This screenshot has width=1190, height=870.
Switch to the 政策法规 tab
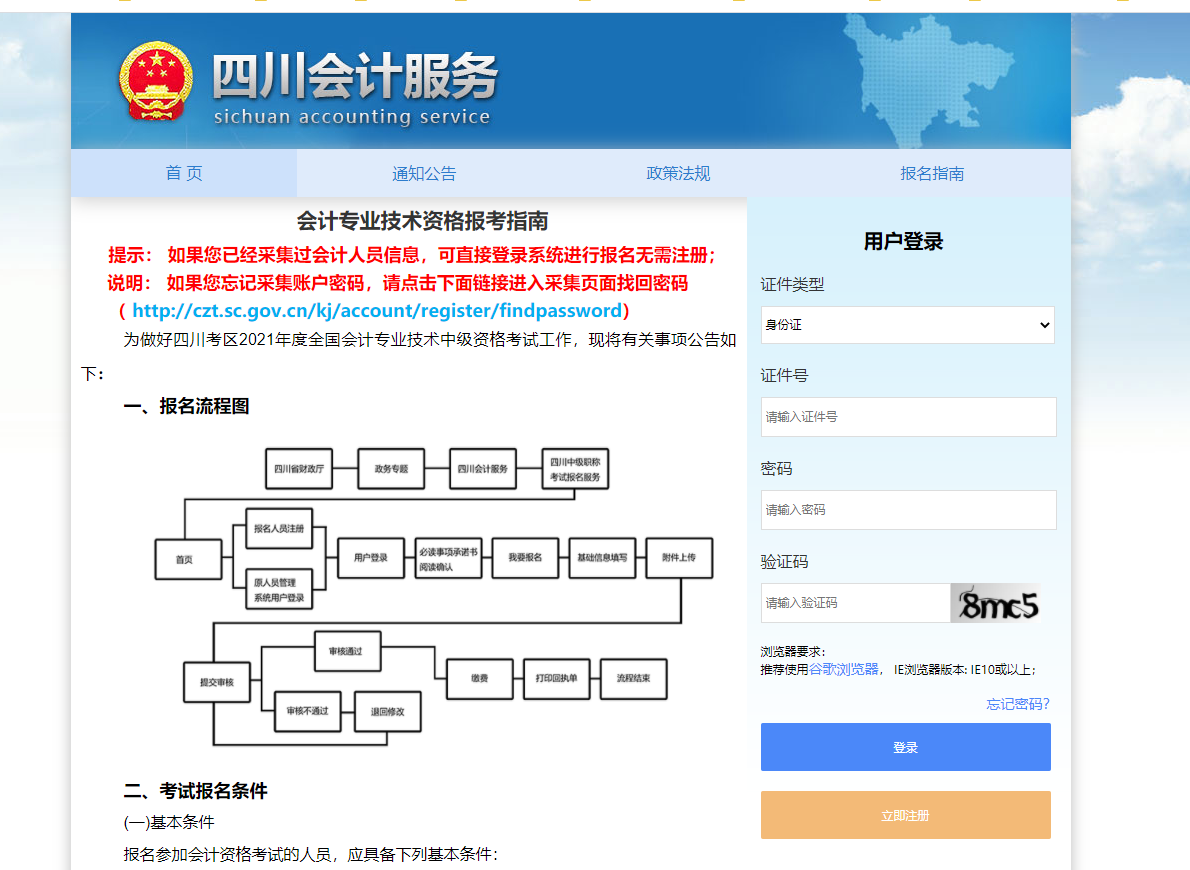[x=678, y=173]
